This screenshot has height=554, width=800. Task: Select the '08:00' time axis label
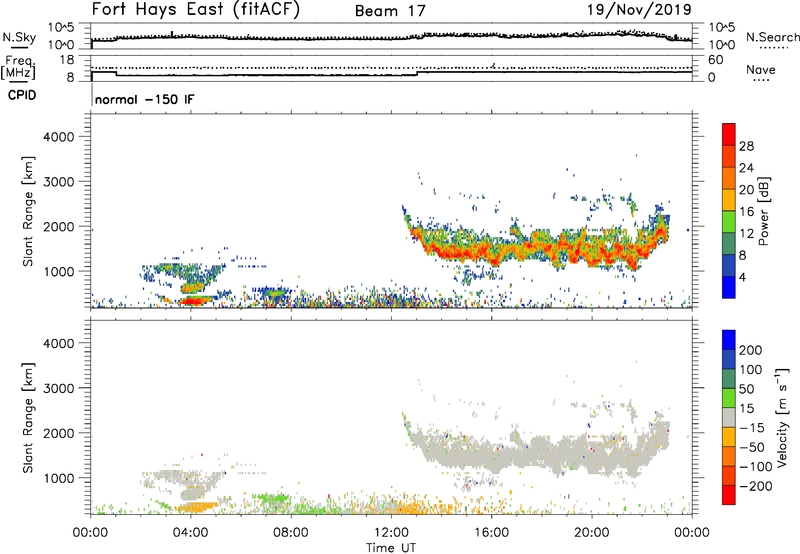[291, 533]
